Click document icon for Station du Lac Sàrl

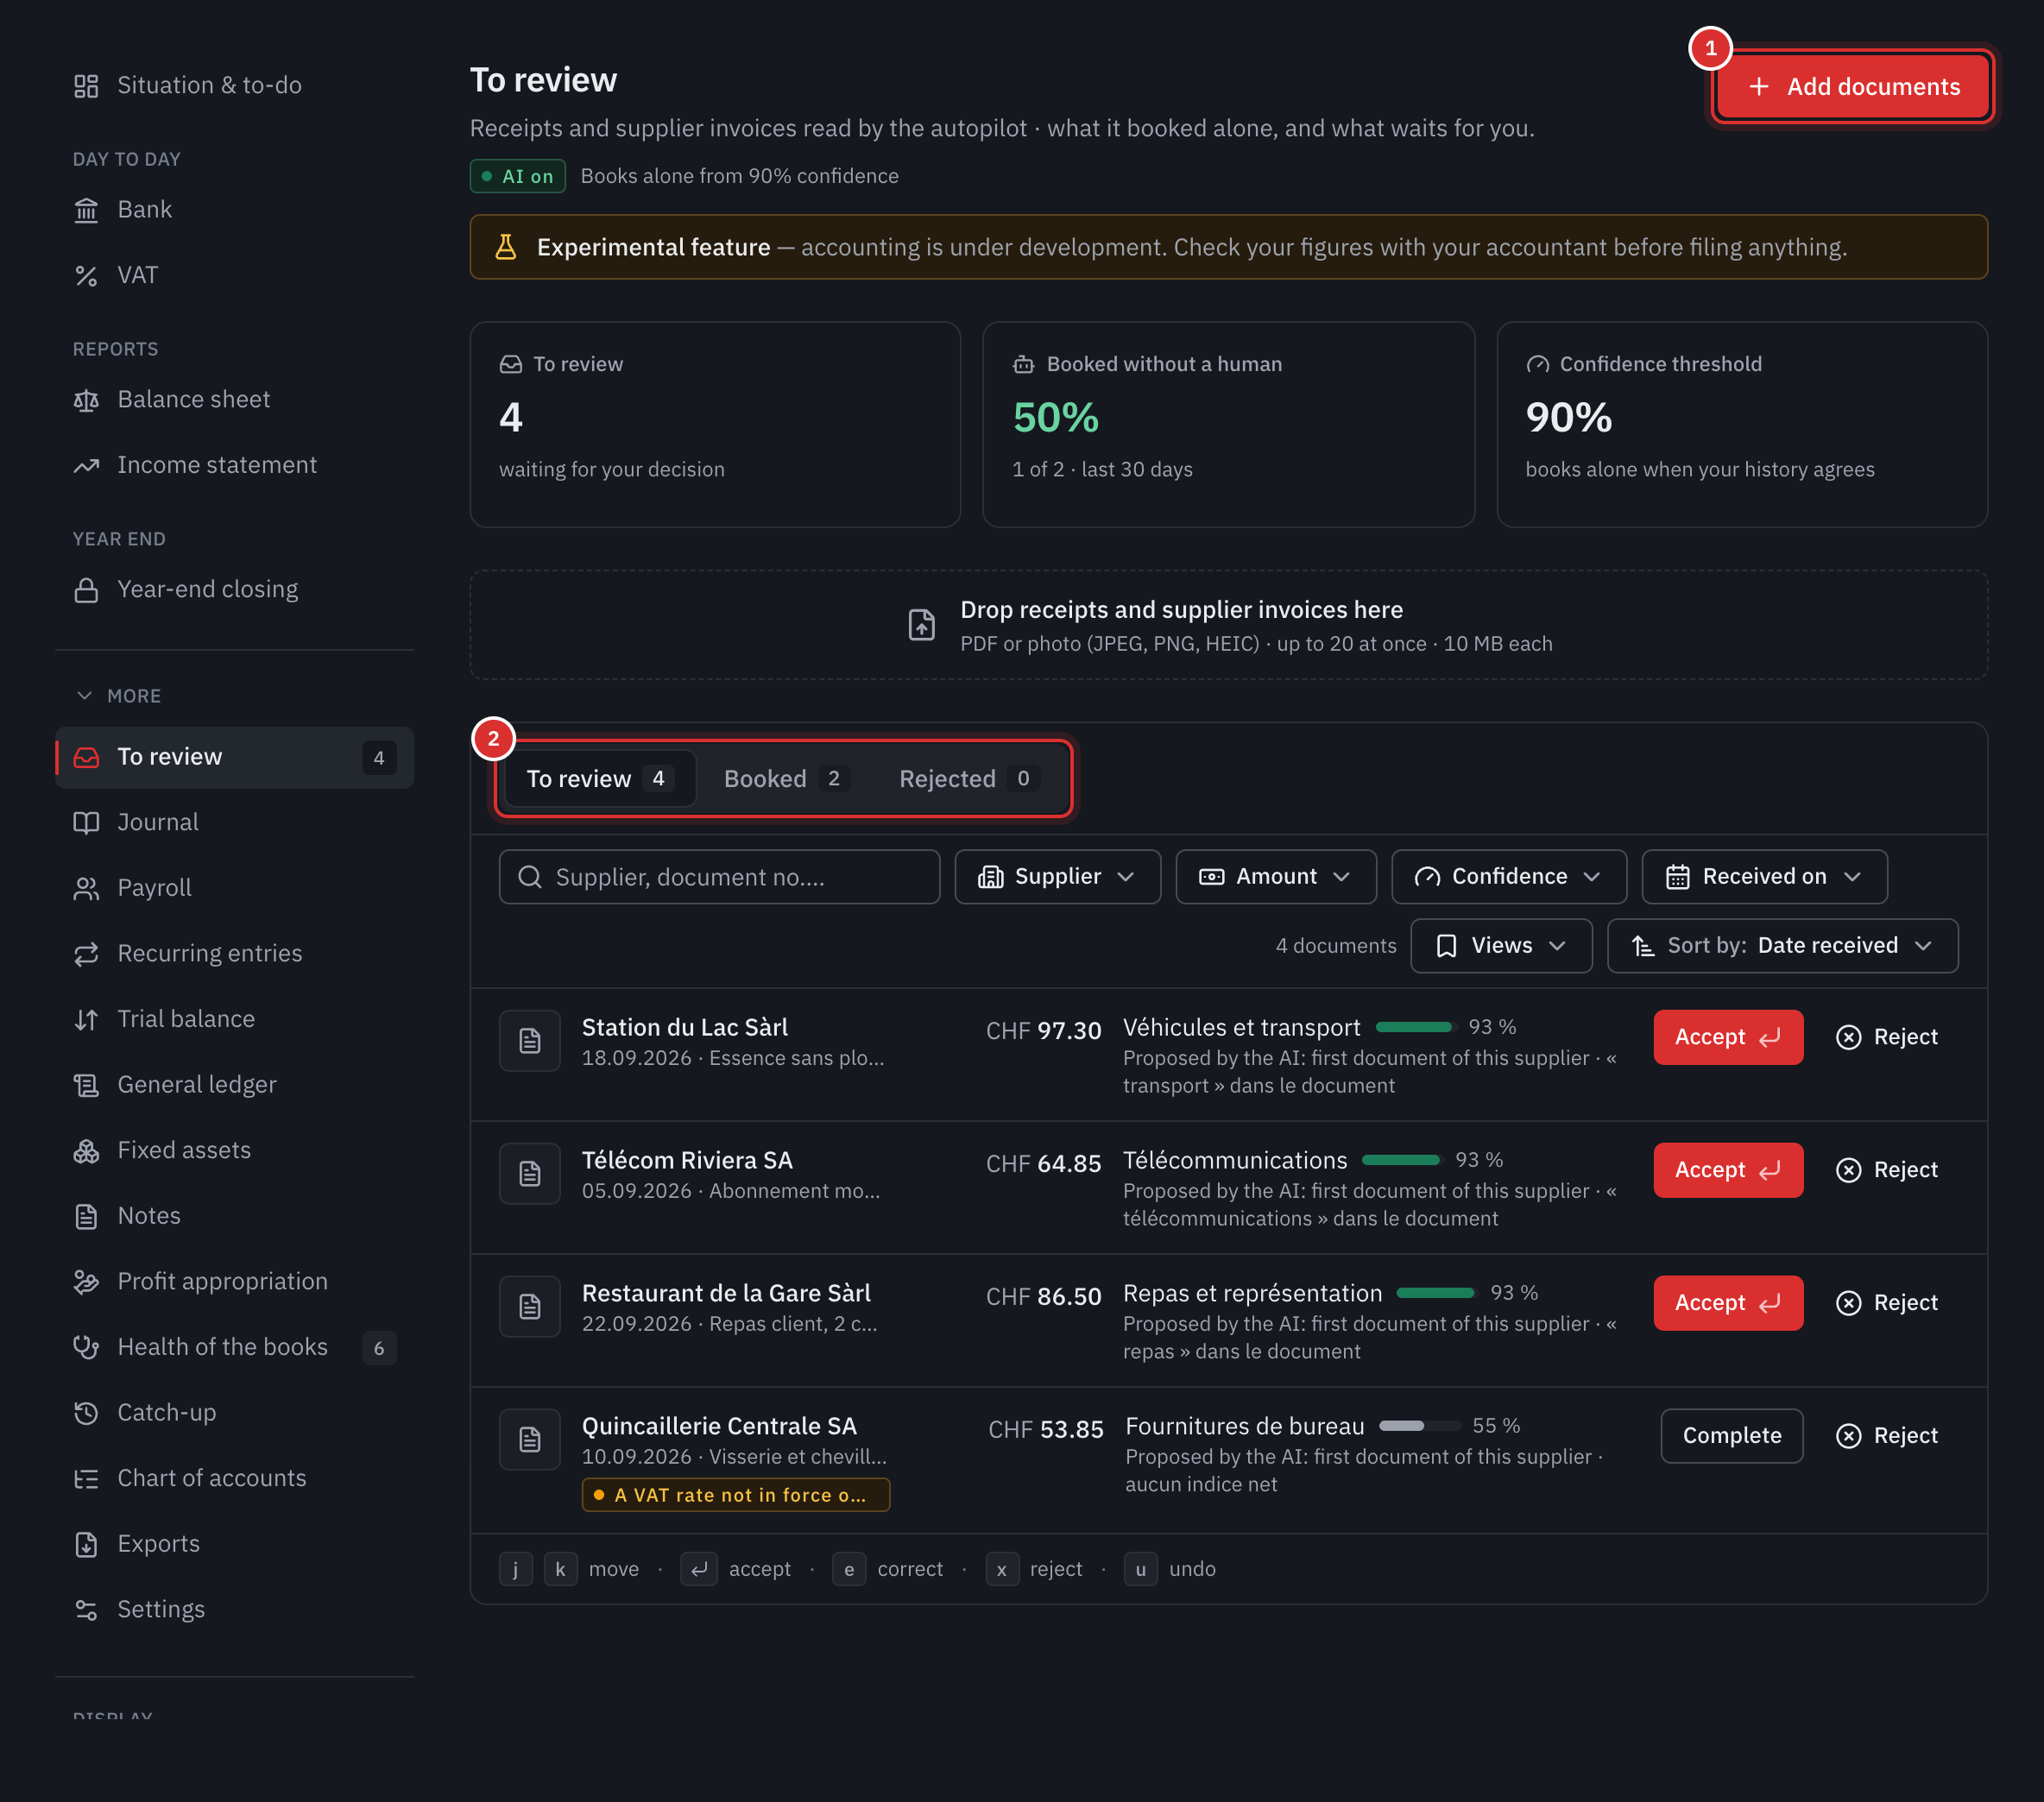click(x=530, y=1041)
